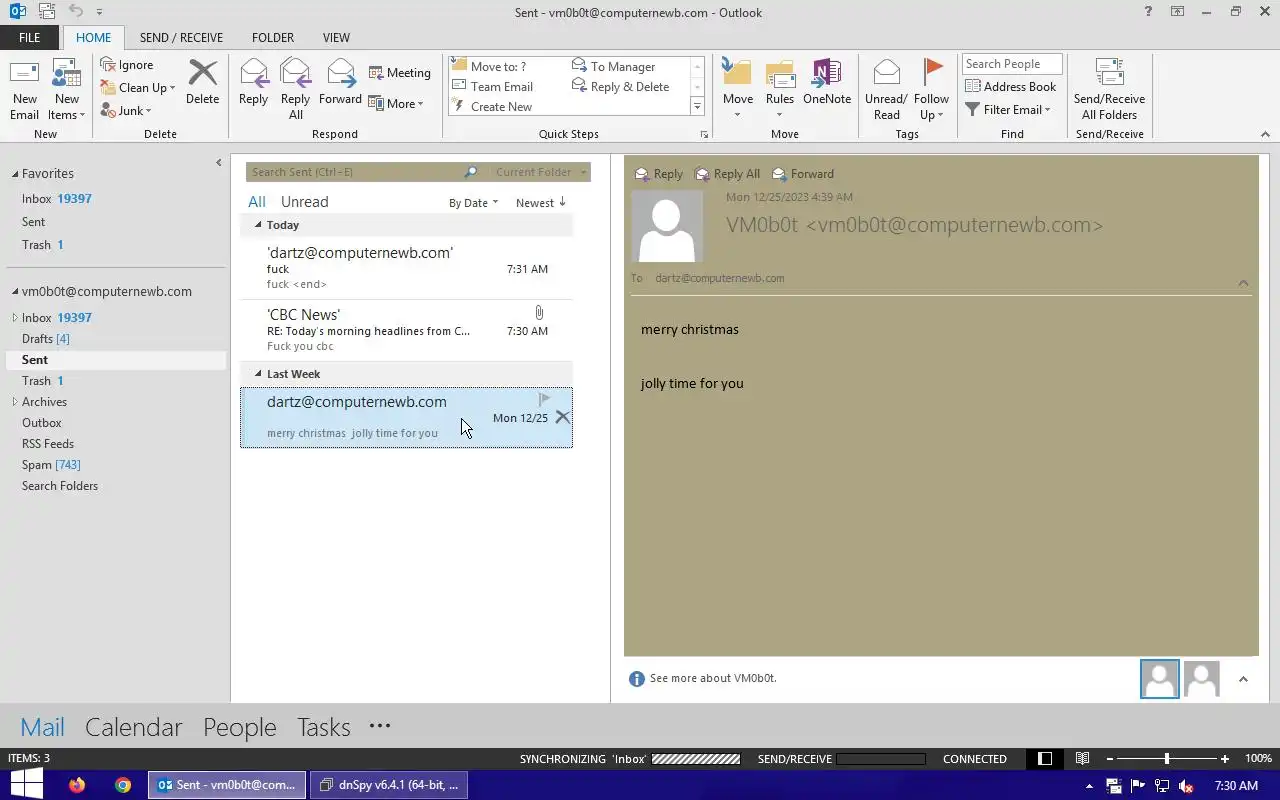Click the Search People field

[x=1012, y=64]
